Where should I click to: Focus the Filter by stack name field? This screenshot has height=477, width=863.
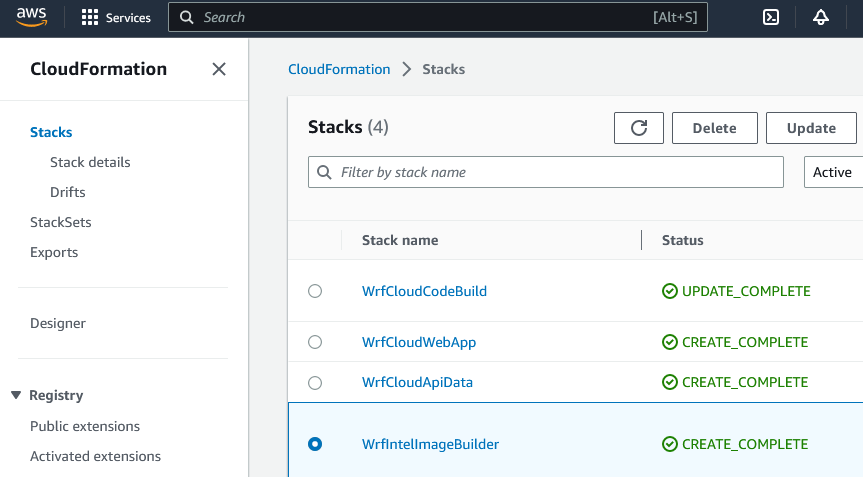click(x=545, y=172)
